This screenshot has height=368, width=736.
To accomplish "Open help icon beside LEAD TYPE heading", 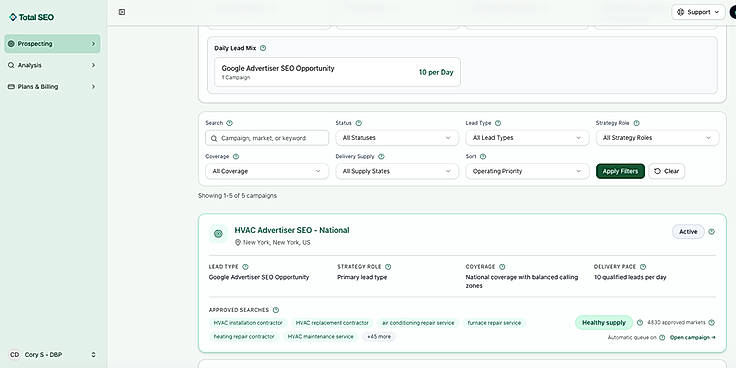I will tap(245, 267).
